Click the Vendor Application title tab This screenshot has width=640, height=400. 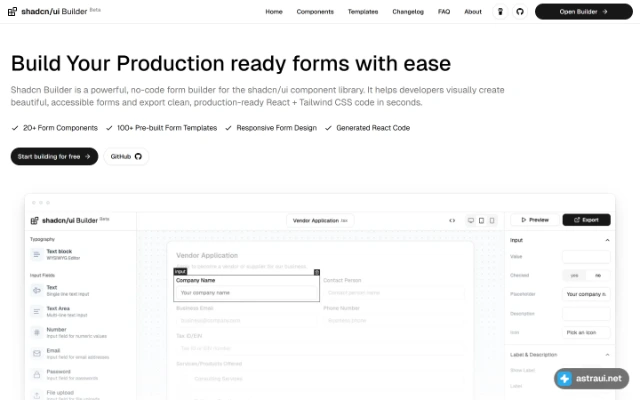coord(320,220)
